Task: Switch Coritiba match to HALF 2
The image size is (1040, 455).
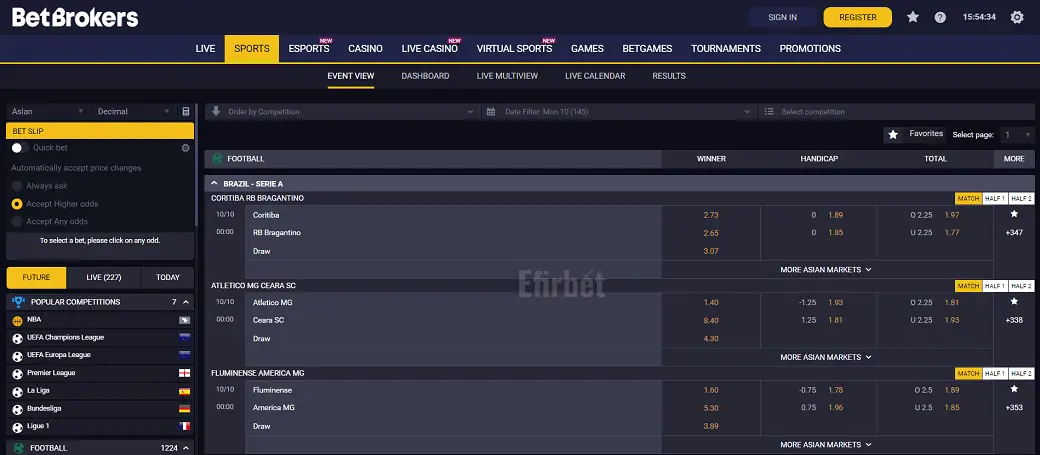Action: [1021, 198]
